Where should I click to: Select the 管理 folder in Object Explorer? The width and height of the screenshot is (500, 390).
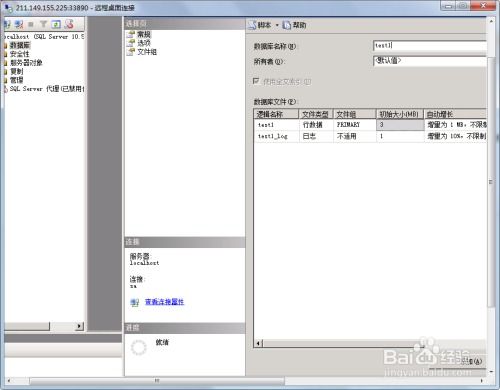pos(16,80)
